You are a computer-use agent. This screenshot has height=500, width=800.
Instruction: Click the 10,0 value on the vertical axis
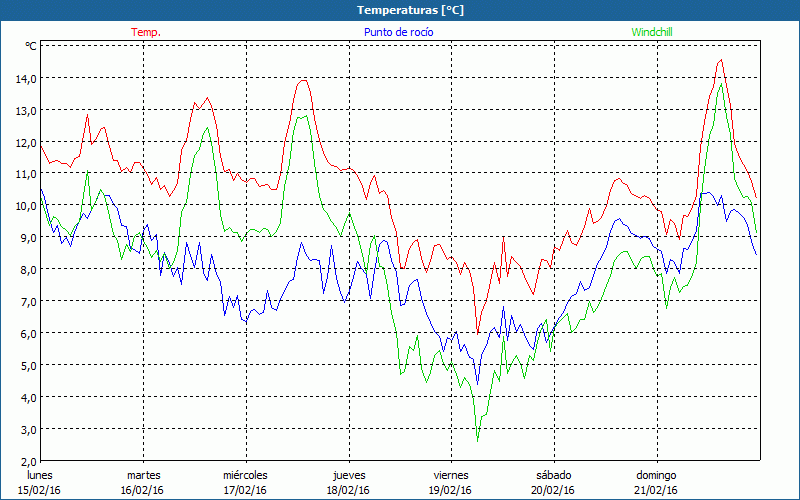(24, 206)
